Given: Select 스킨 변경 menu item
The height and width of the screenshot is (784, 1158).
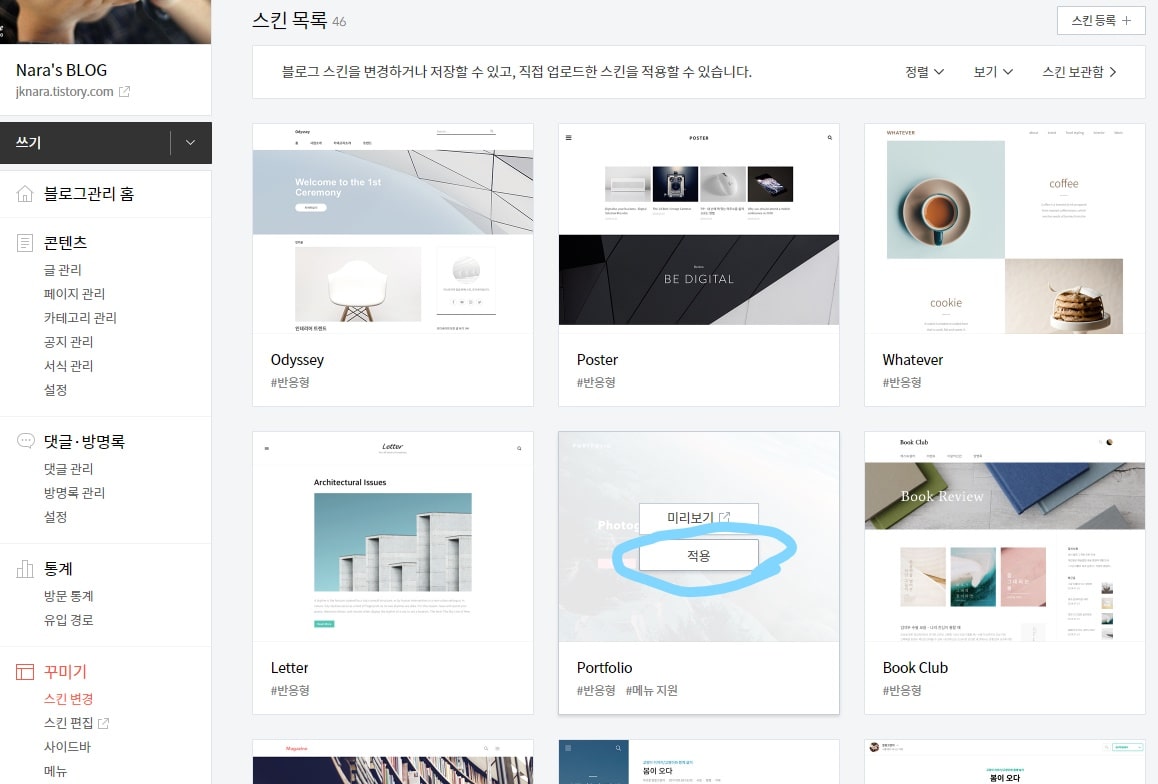Looking at the screenshot, I should [x=69, y=698].
